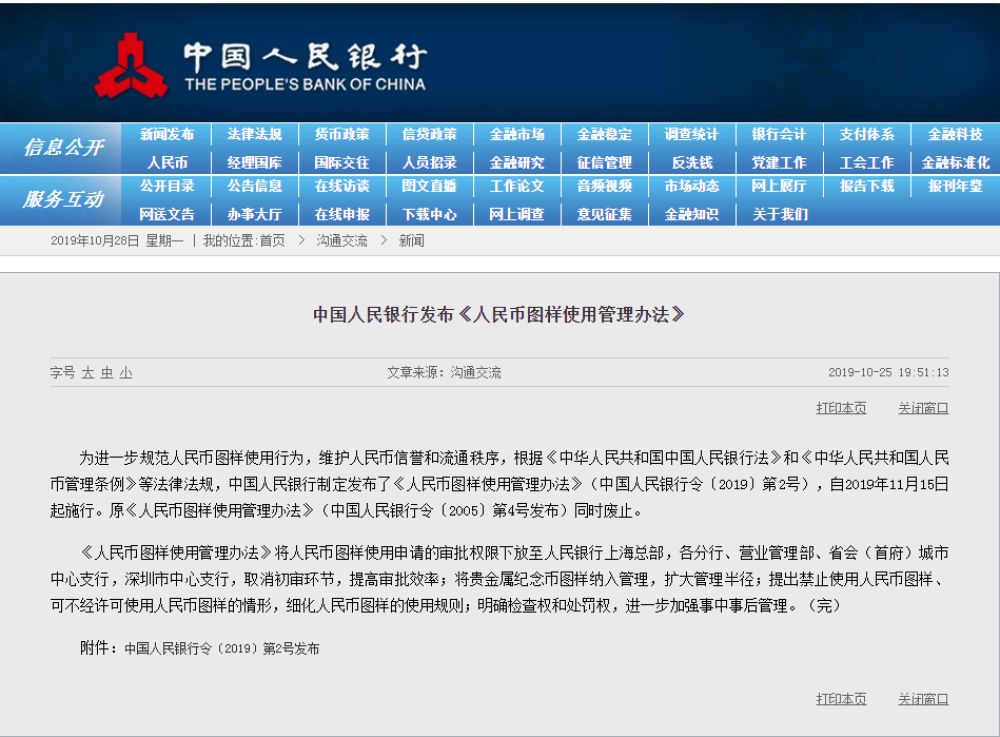Viewport: 1000px width, 737px height.
Task: Open 金融科技 navigation item
Action: [955, 135]
